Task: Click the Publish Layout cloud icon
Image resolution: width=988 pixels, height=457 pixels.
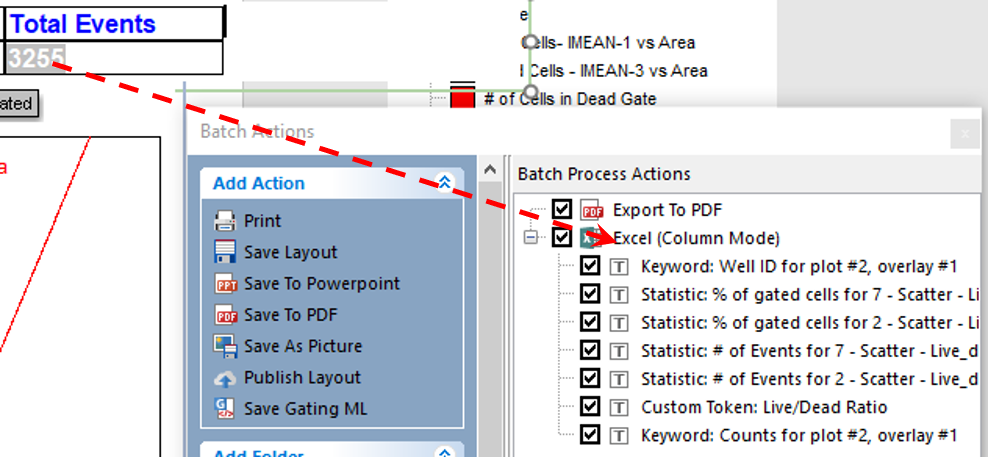Action: (x=225, y=378)
